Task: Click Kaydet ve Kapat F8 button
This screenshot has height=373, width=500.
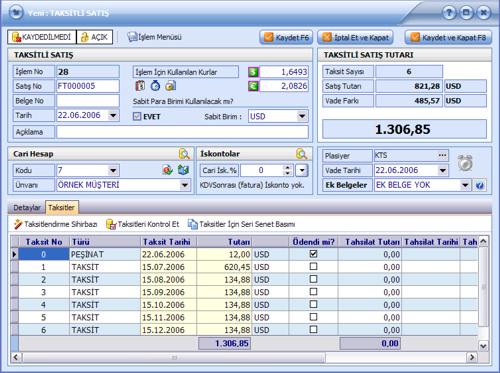Action: coord(448,37)
